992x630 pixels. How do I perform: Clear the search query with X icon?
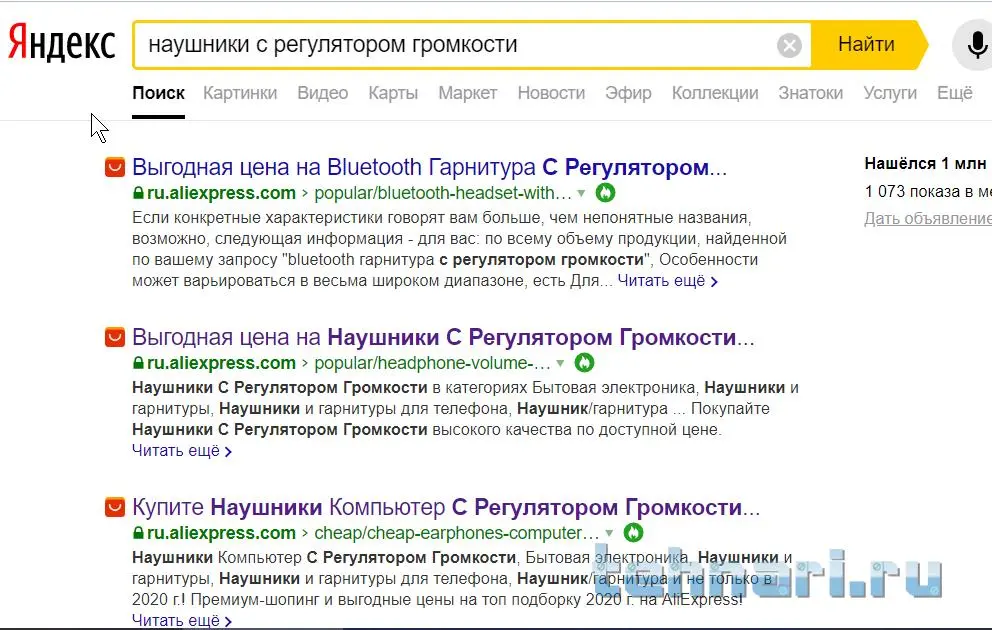[x=789, y=45]
